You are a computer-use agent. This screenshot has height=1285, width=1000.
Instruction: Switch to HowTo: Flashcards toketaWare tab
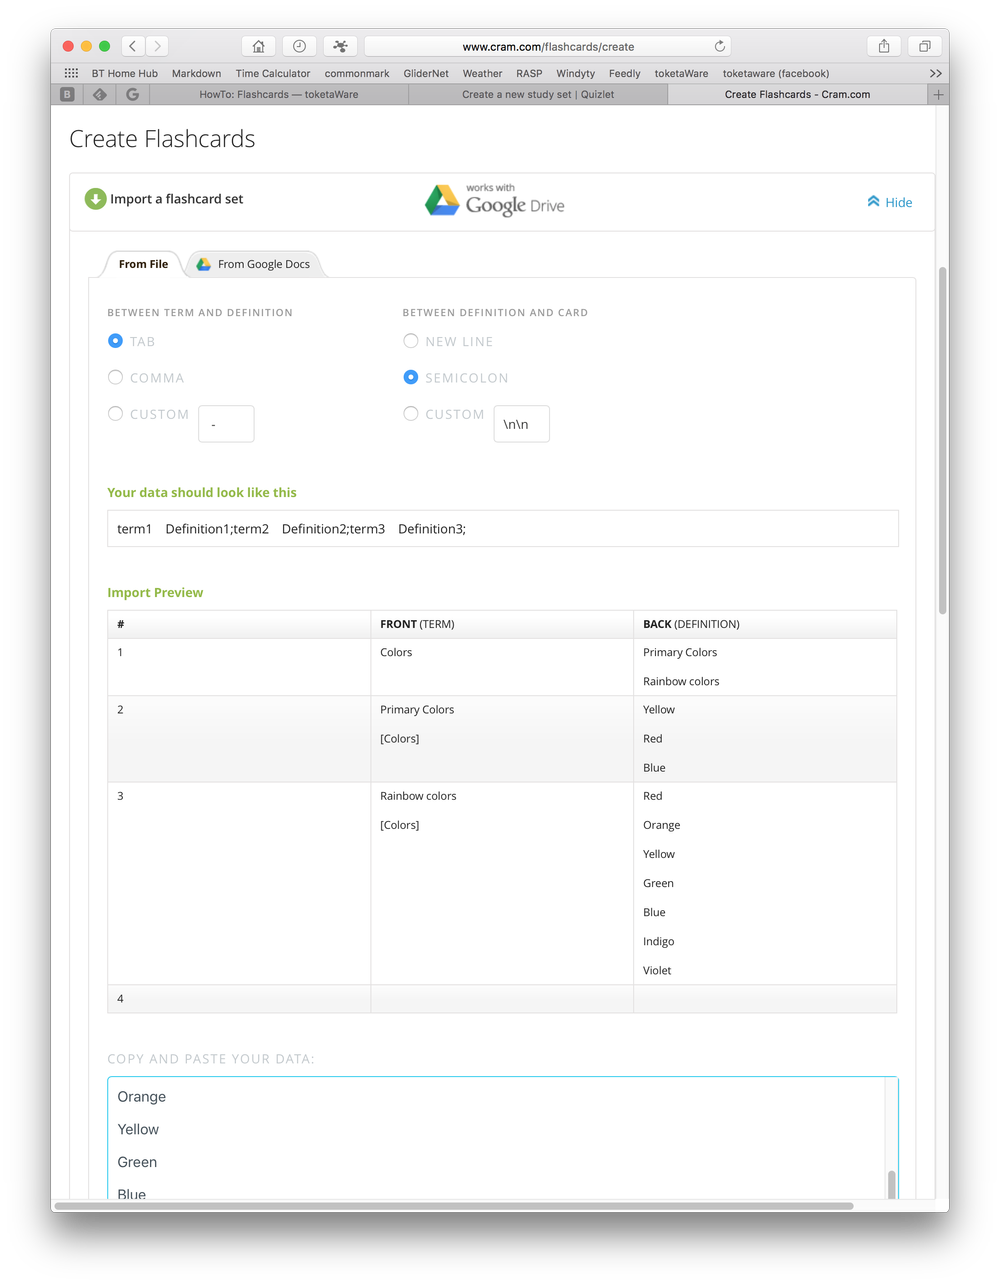(278, 94)
